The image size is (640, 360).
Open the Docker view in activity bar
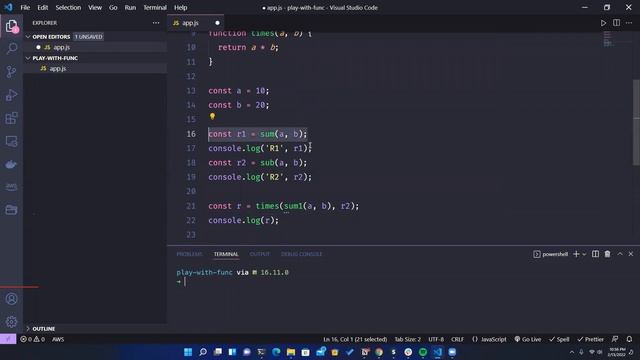click(x=11, y=164)
